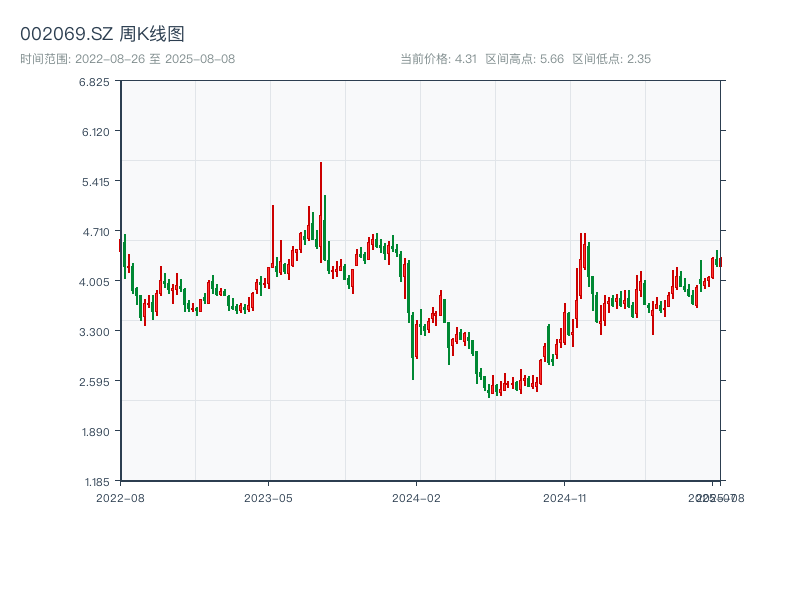This screenshot has width=800, height=600.
Task: Click the tallest red candle at the 5.66 peak
Action: 321,212
